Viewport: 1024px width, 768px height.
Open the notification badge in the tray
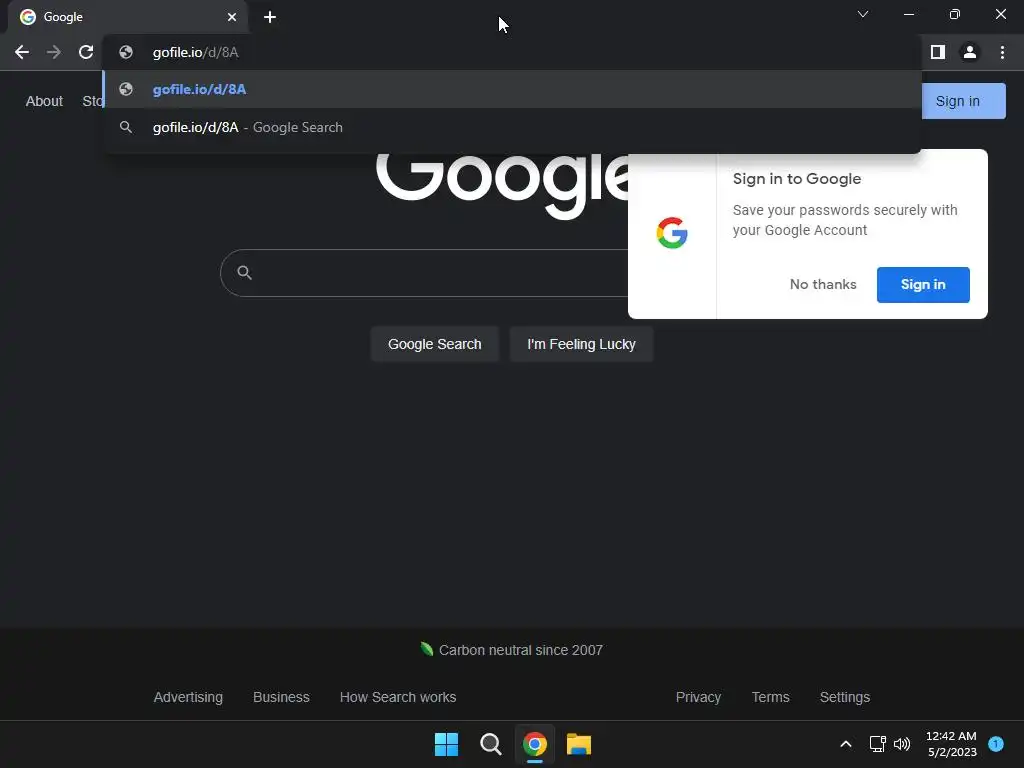(x=996, y=744)
